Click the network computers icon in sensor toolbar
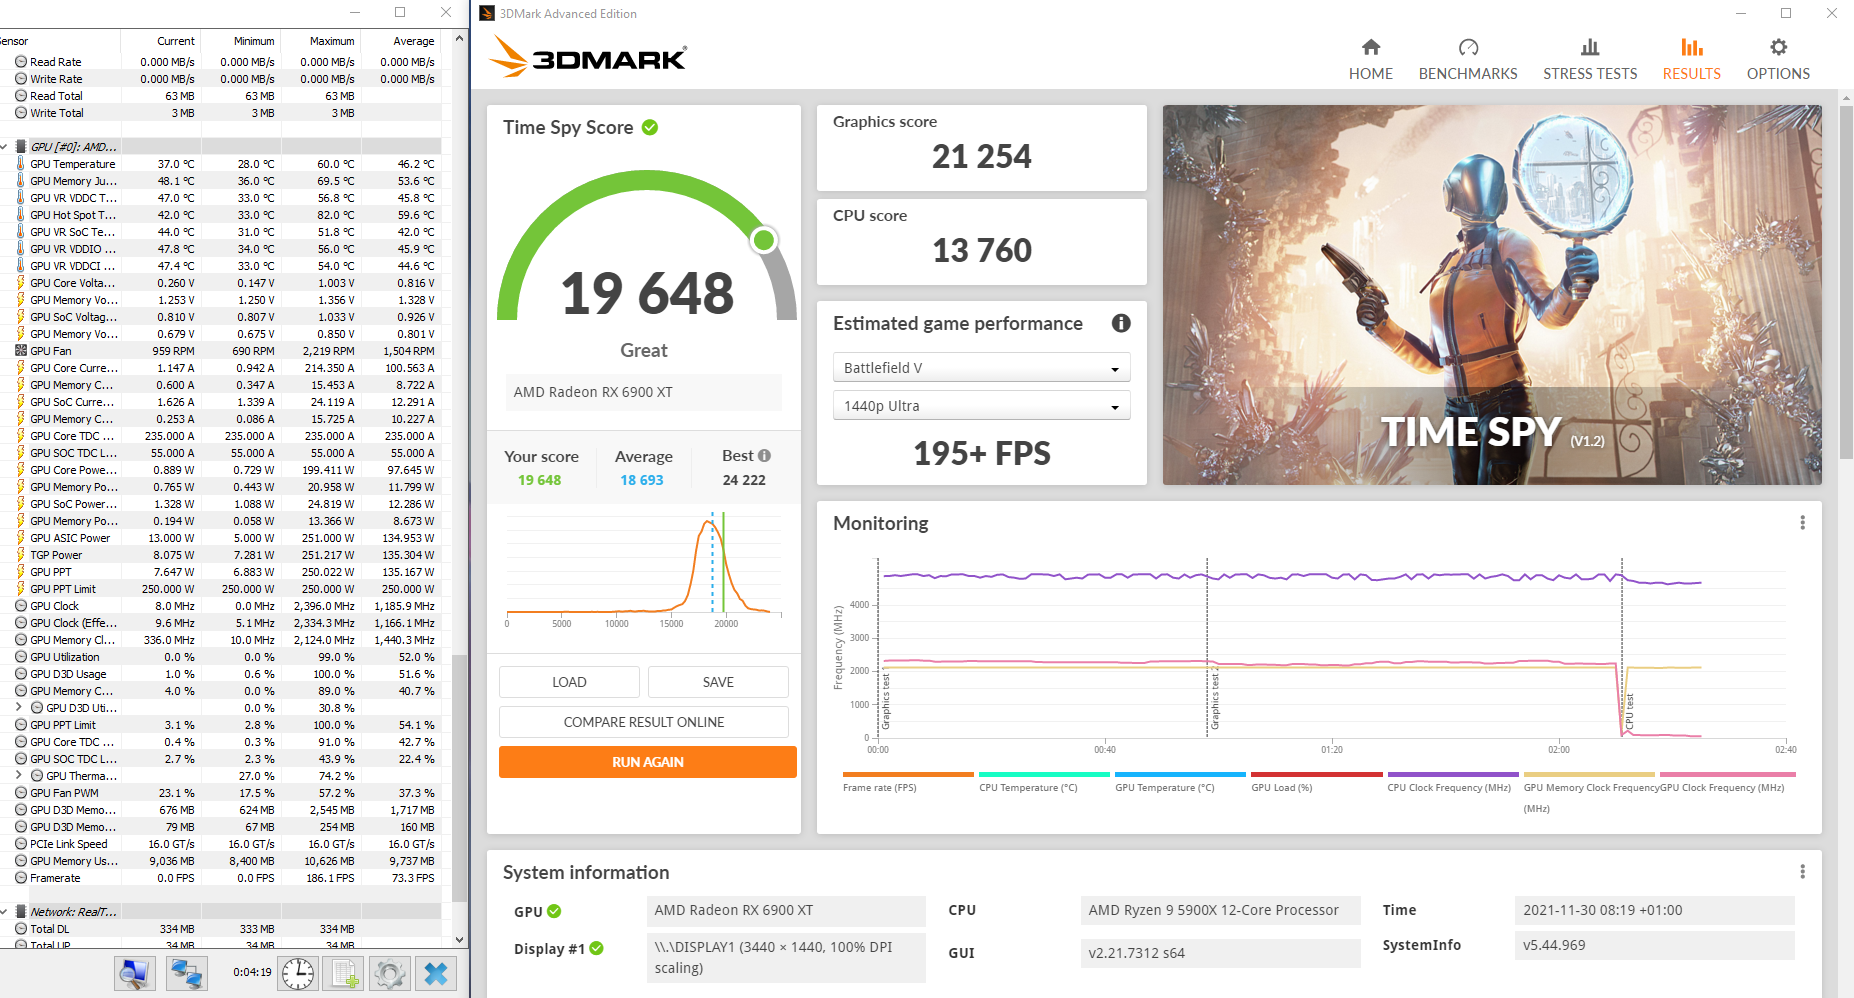1854x998 pixels. 186,973
